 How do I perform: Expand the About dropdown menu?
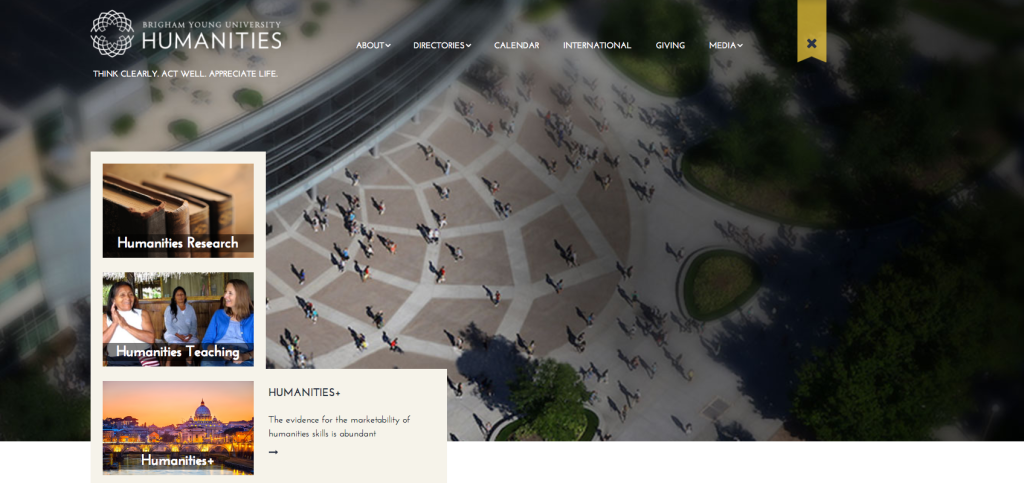tap(373, 46)
